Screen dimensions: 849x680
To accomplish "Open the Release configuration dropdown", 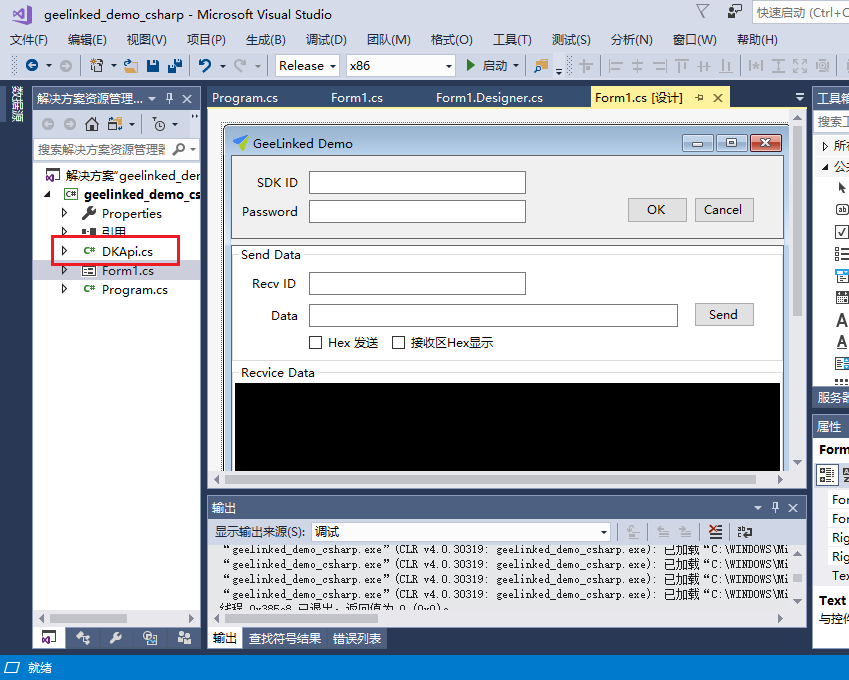I will tap(307, 66).
